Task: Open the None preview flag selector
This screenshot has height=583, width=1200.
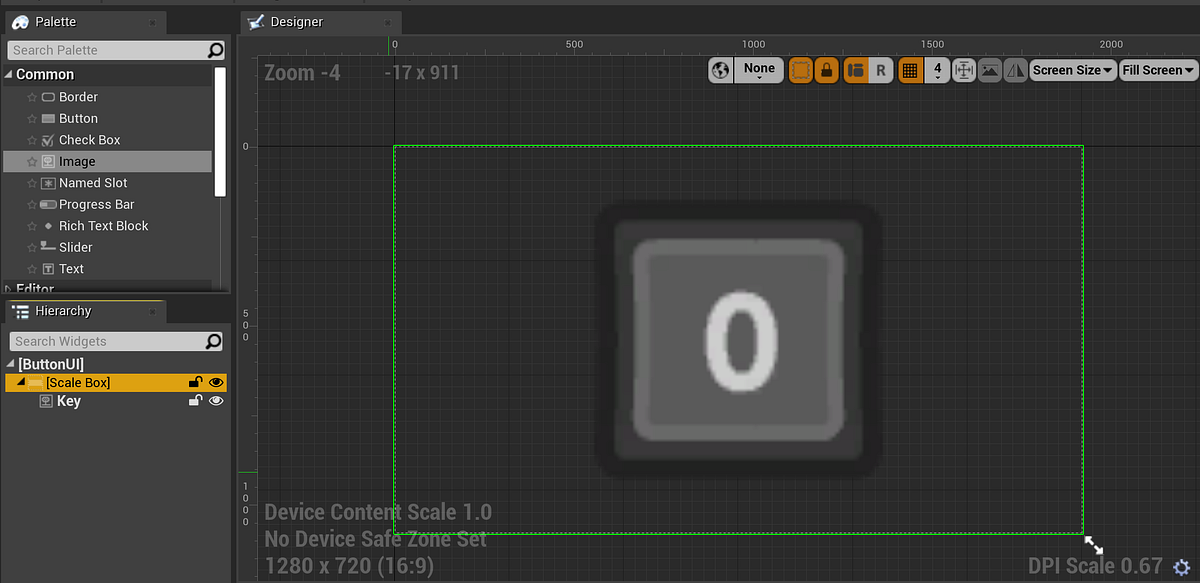Action: tap(759, 70)
